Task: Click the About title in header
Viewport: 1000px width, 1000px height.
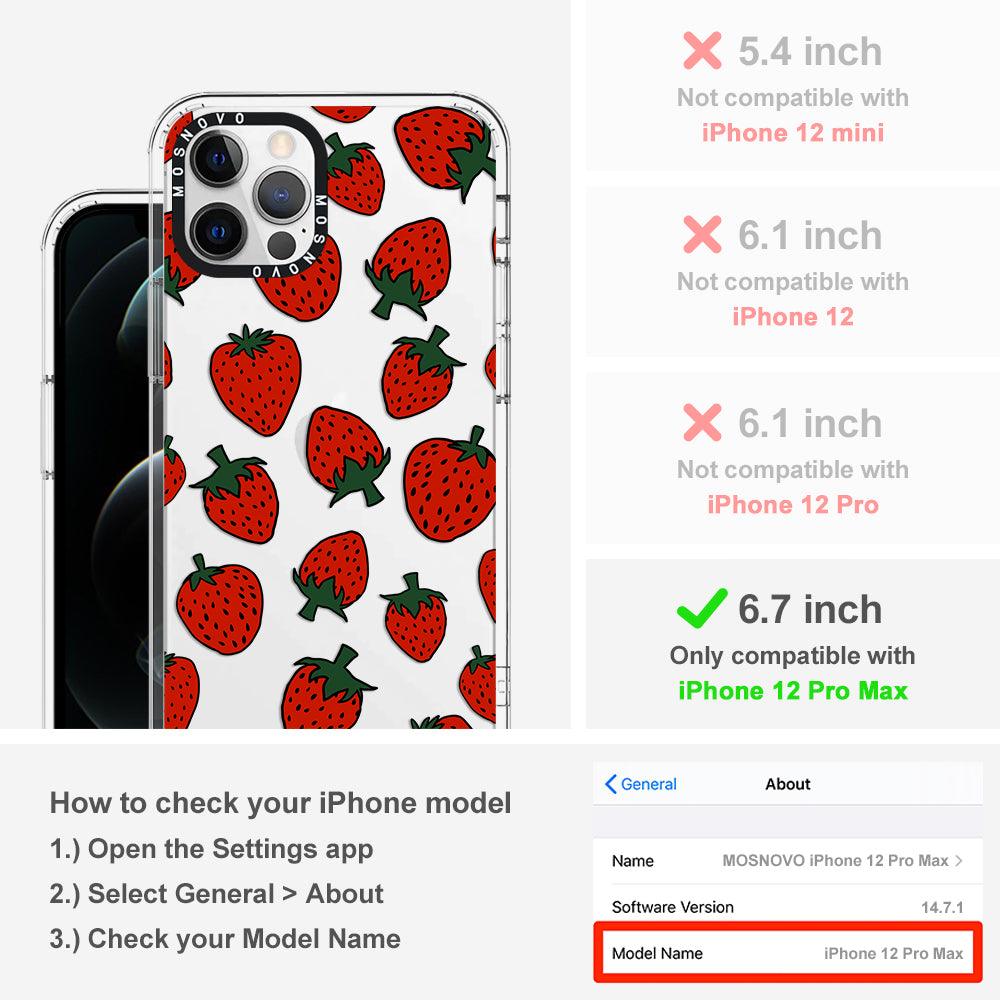Action: pyautogui.click(x=788, y=784)
